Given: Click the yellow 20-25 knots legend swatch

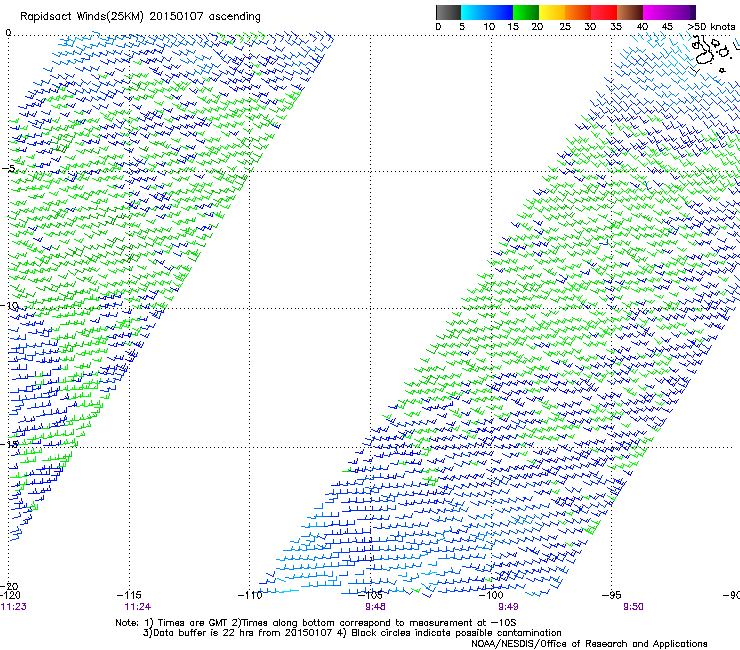Looking at the screenshot, I should 552,12.
